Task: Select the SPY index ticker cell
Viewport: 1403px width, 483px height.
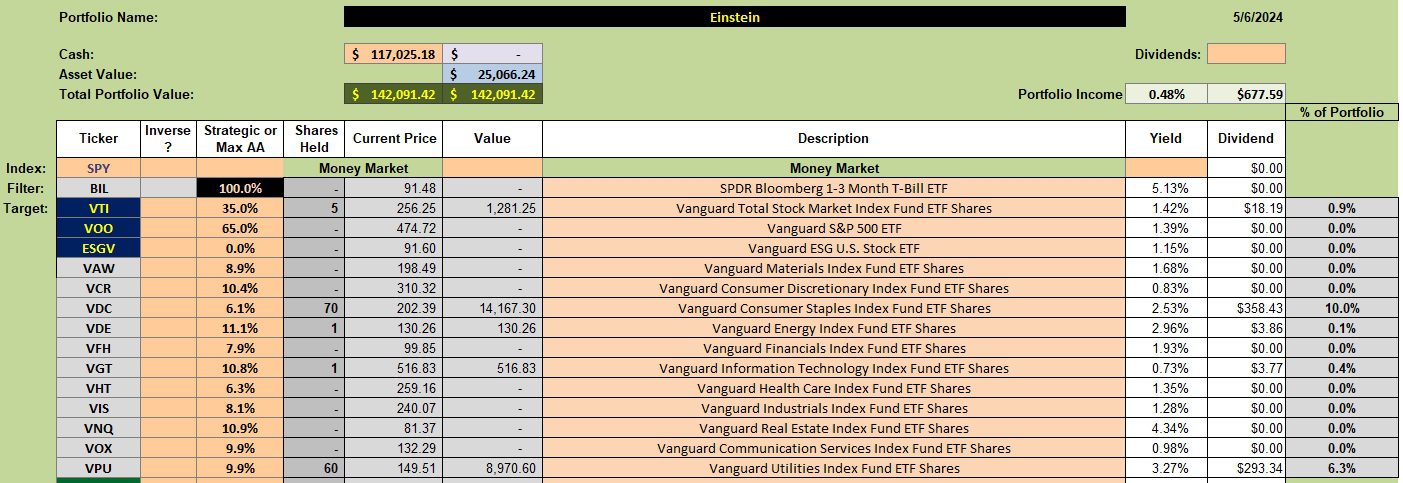Action: 98,168
